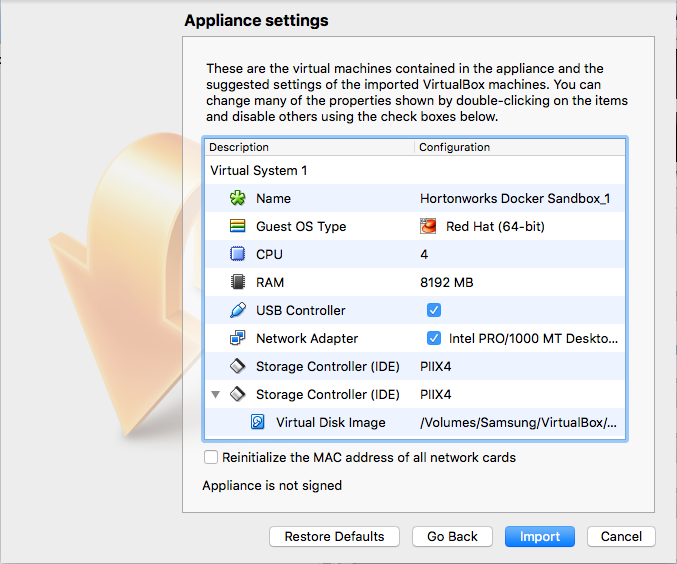Cancel the appliance import dialog
This screenshot has height=564, width=677.
[x=621, y=537]
